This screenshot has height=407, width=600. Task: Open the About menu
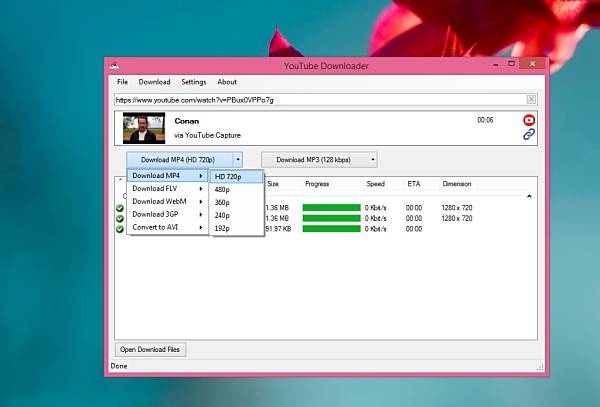tap(227, 82)
